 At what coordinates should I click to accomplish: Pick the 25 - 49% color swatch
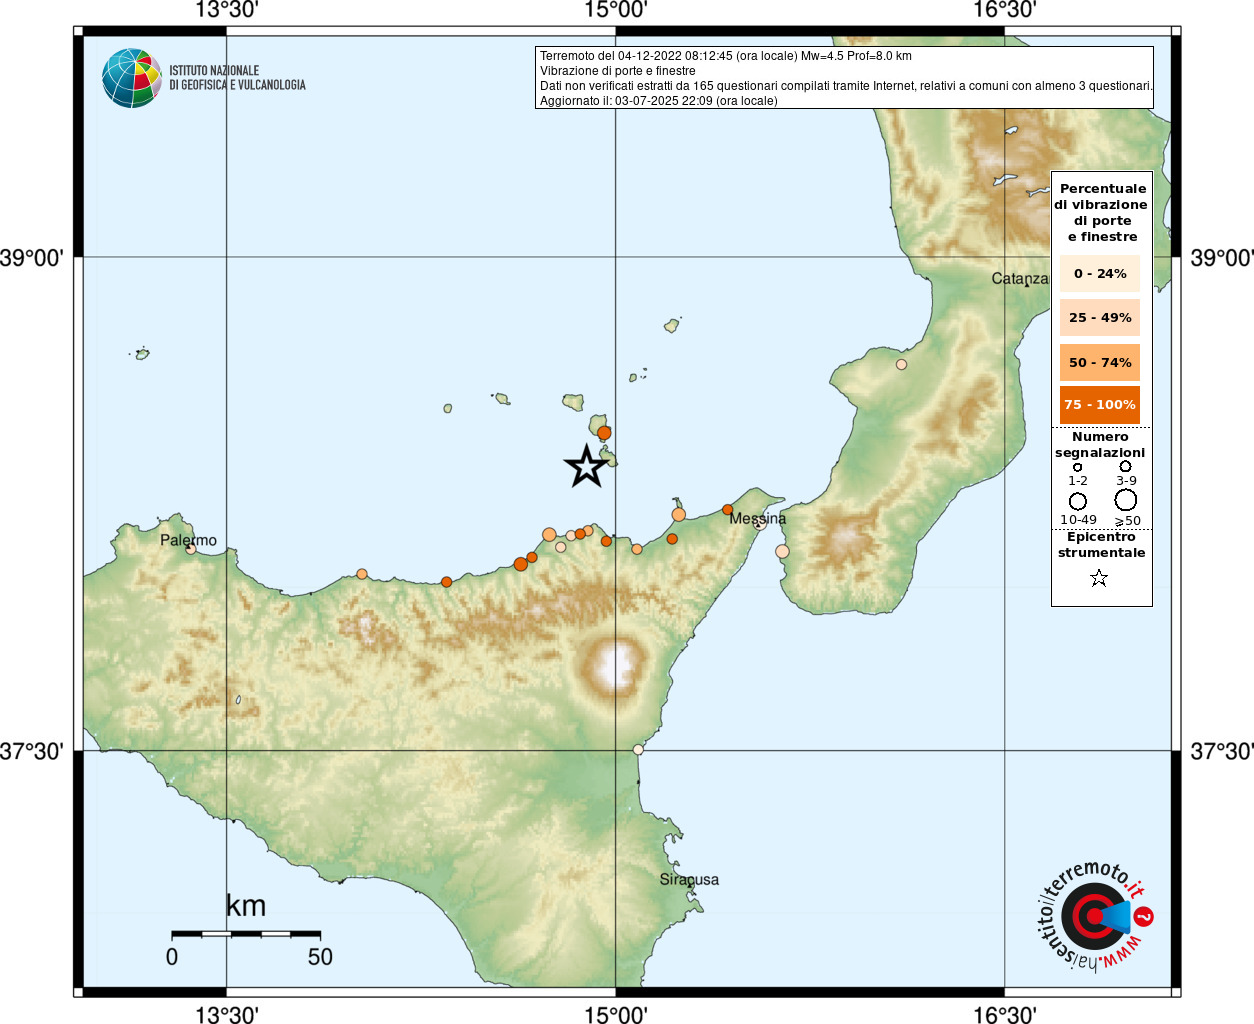tap(1099, 317)
